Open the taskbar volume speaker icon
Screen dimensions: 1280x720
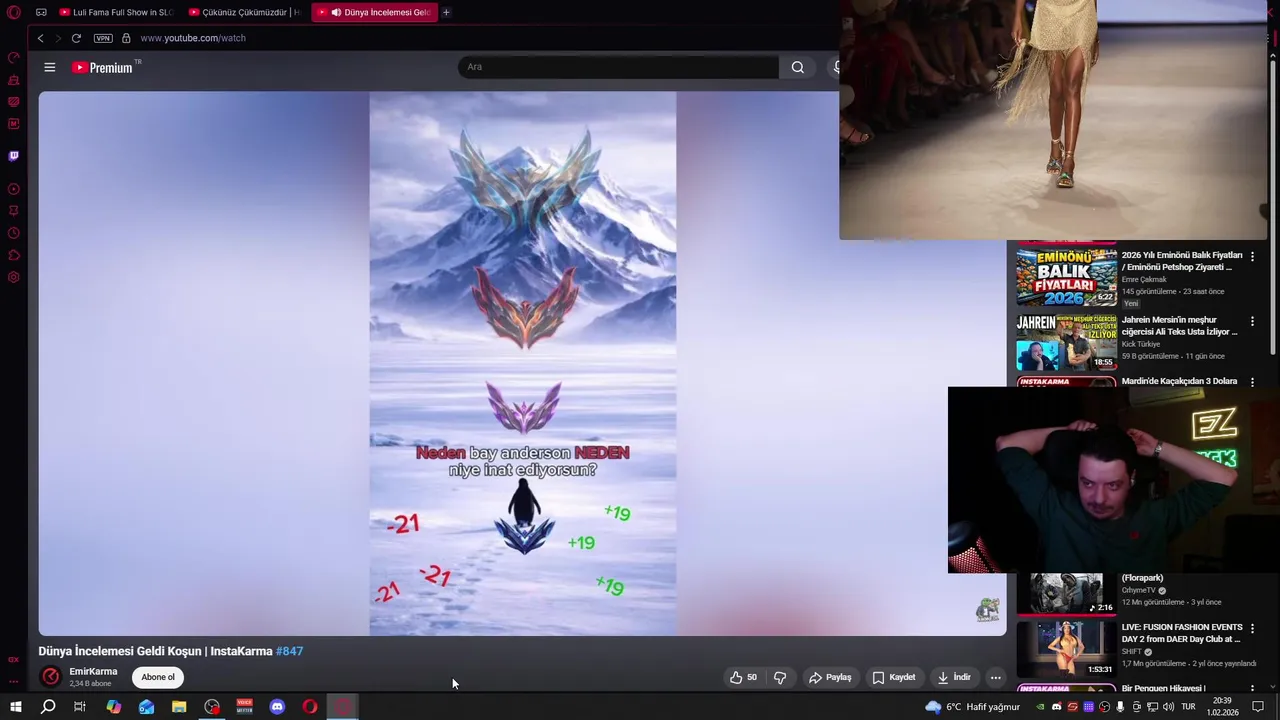click(1168, 707)
